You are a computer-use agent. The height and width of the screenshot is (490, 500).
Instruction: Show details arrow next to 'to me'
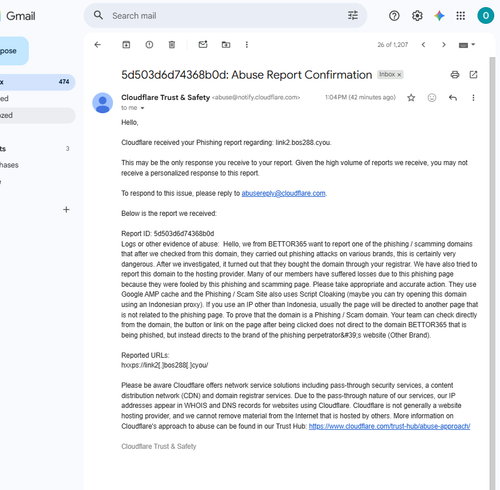click(142, 108)
